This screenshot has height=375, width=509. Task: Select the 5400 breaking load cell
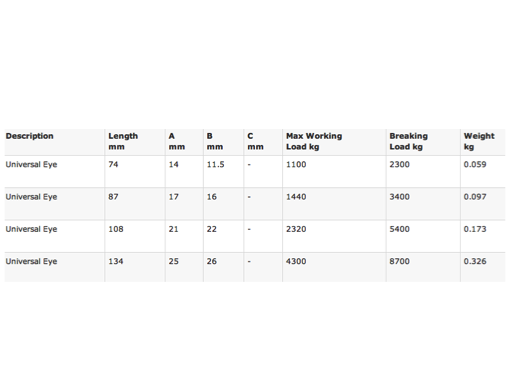point(399,229)
